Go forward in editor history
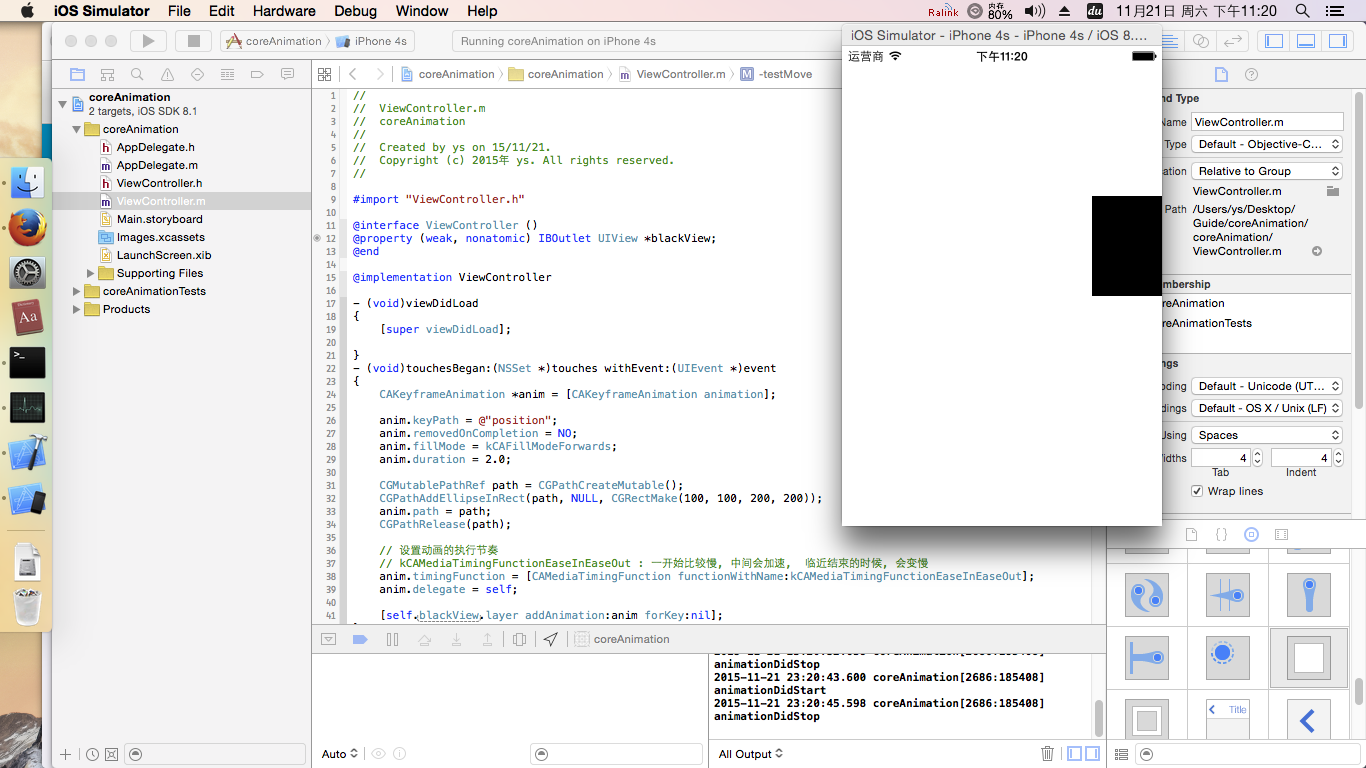 point(379,74)
